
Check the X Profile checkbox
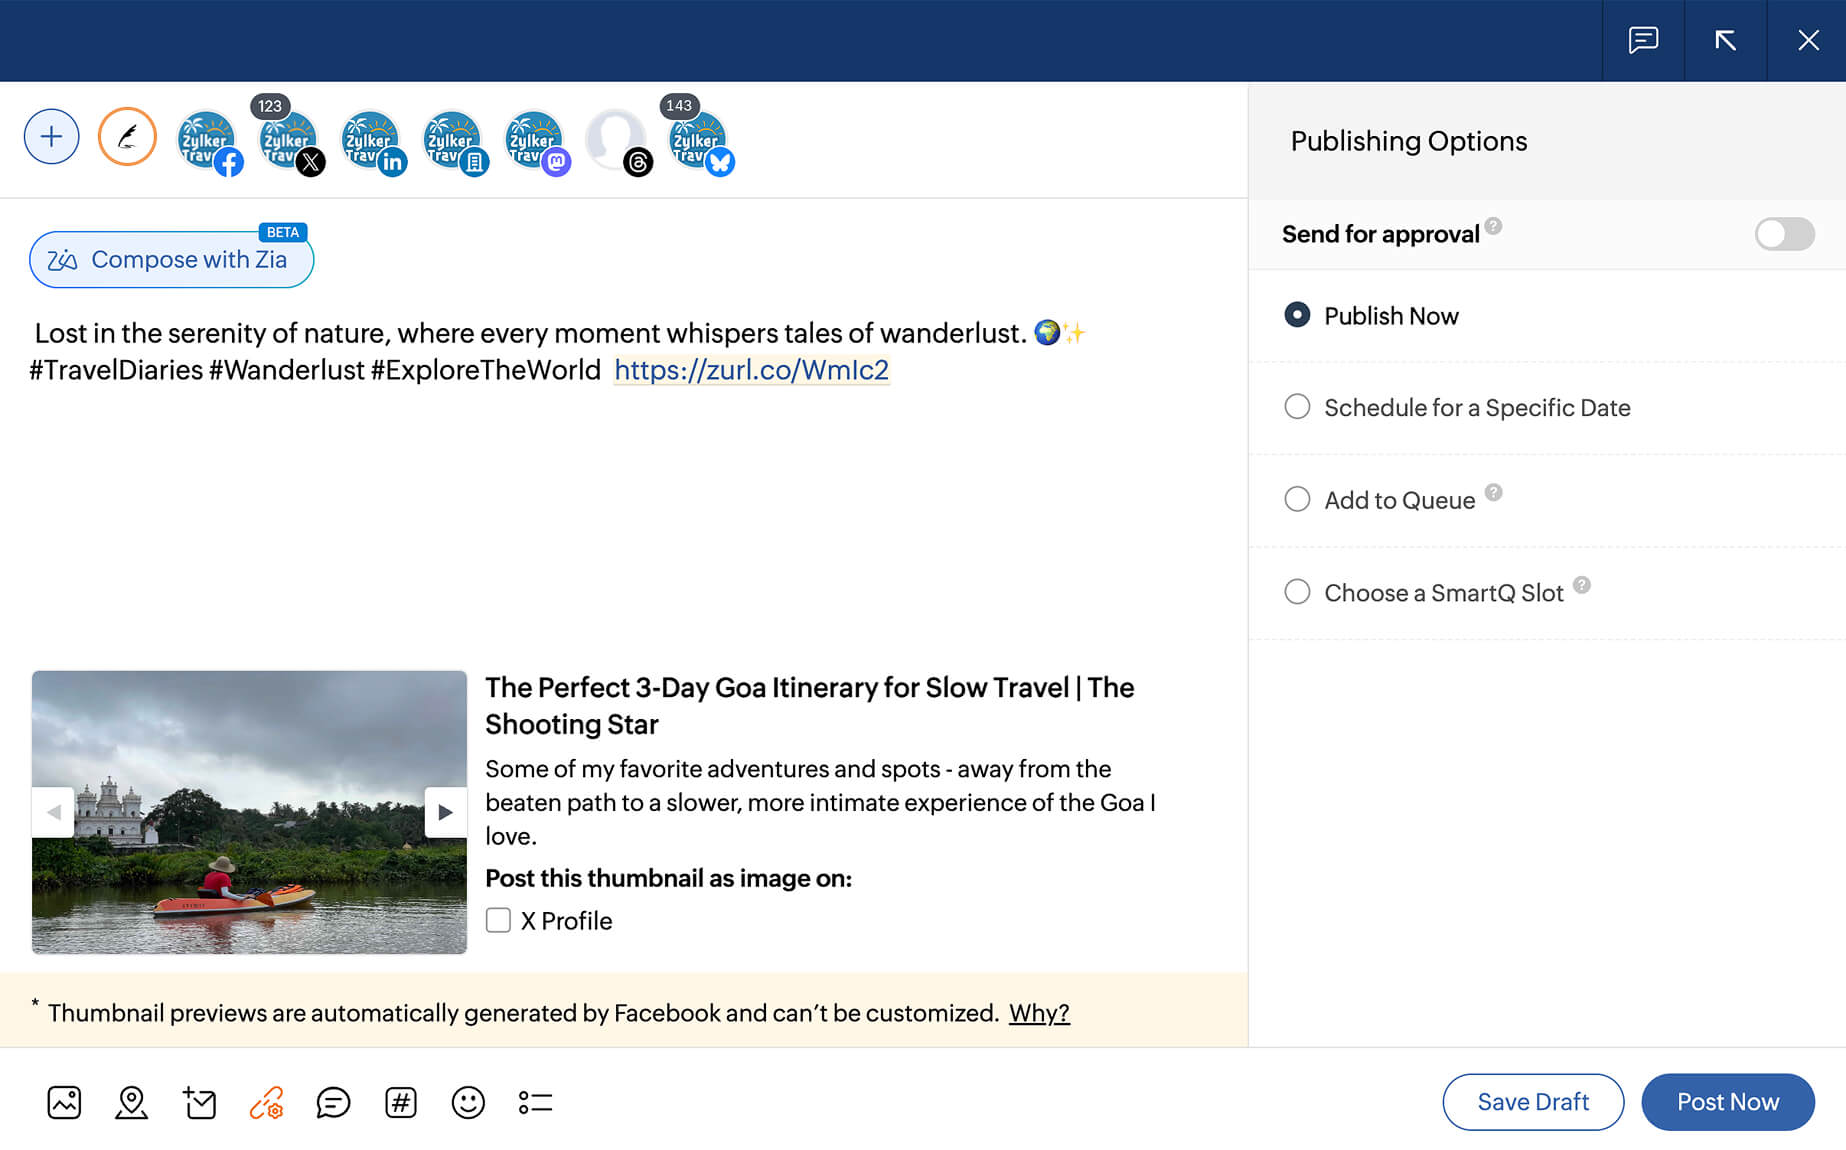click(498, 920)
